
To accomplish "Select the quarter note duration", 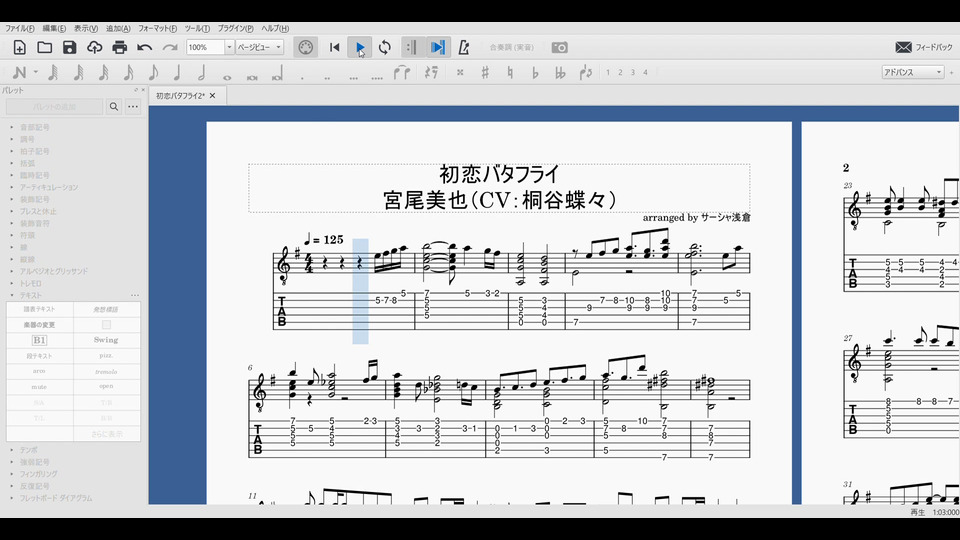I will 178,72.
